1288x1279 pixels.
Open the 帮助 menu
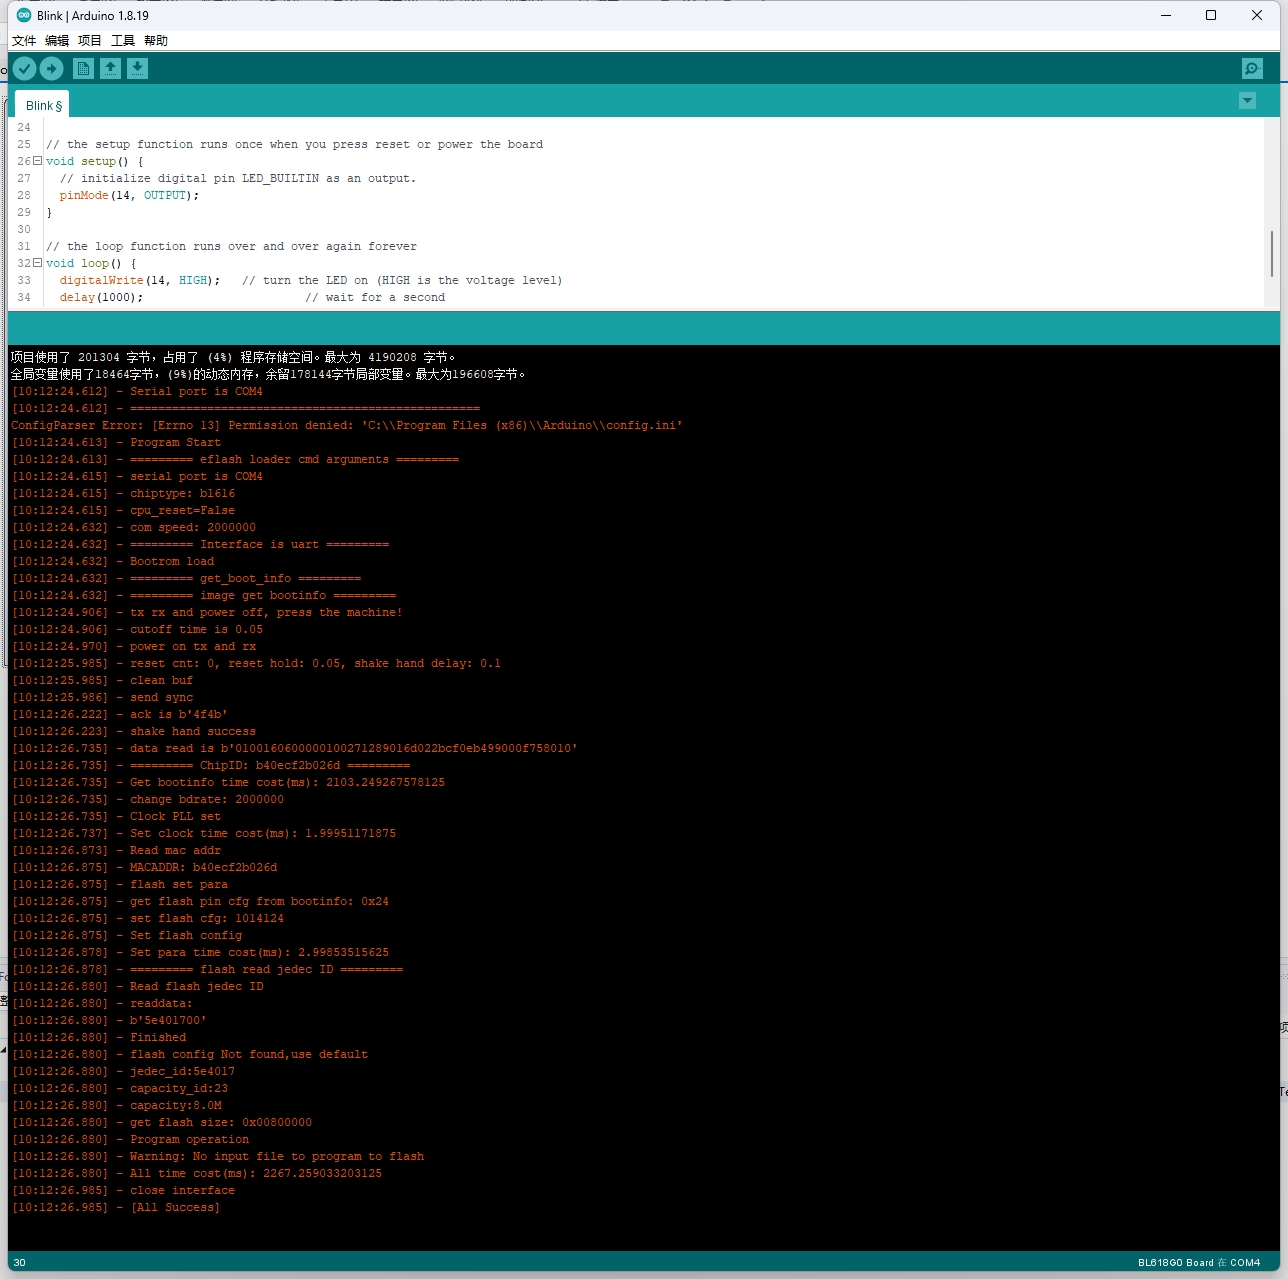[156, 41]
